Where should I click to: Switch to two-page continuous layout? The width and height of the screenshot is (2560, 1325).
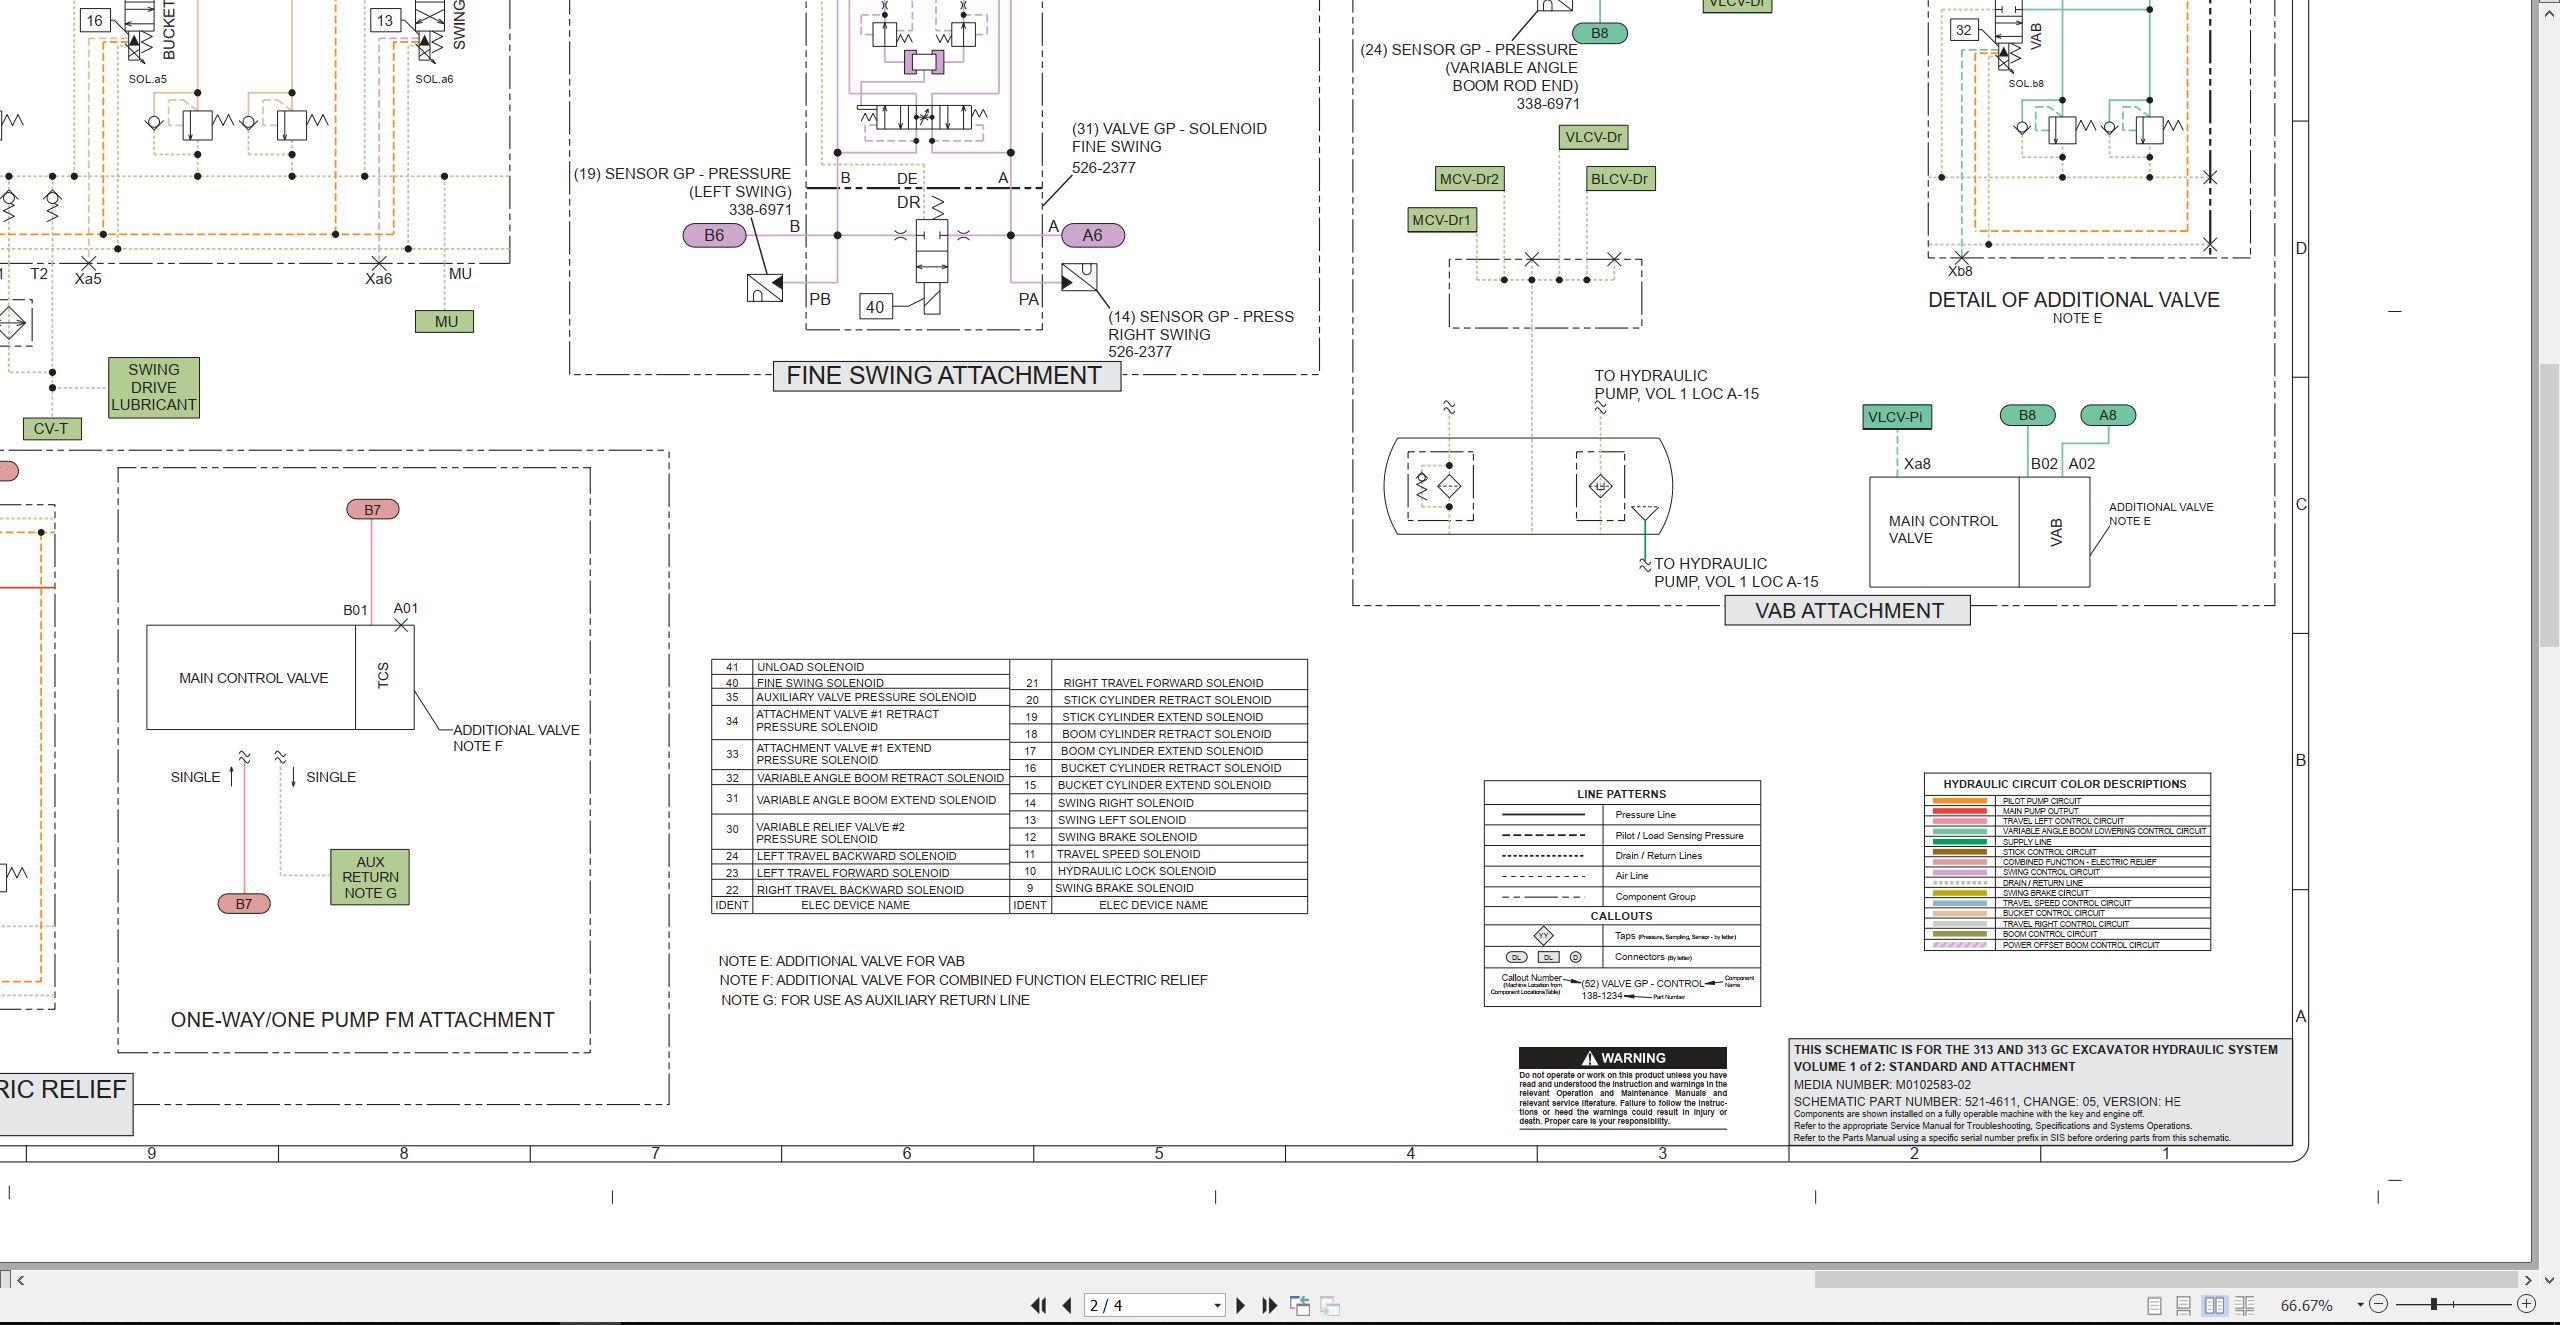pyautogui.click(x=2244, y=1305)
